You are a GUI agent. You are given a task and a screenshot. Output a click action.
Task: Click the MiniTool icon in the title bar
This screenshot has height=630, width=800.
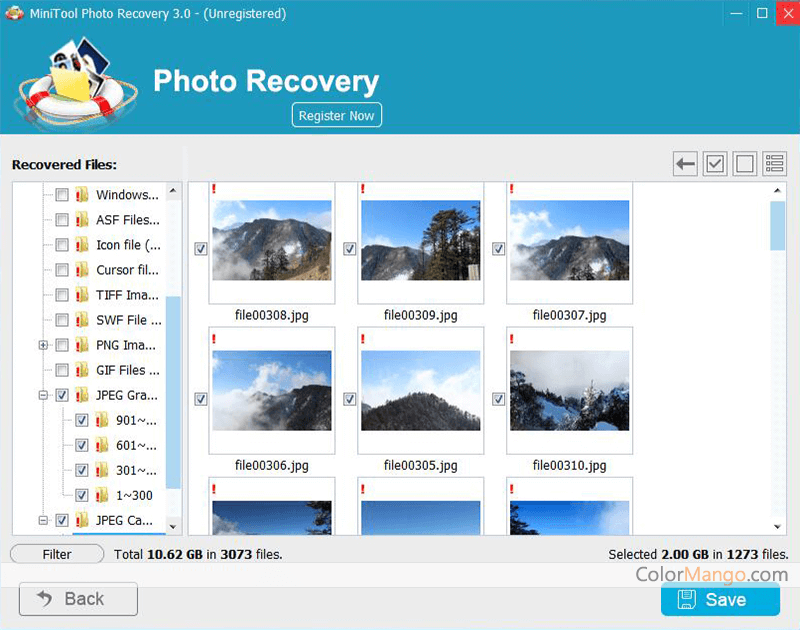(14, 14)
